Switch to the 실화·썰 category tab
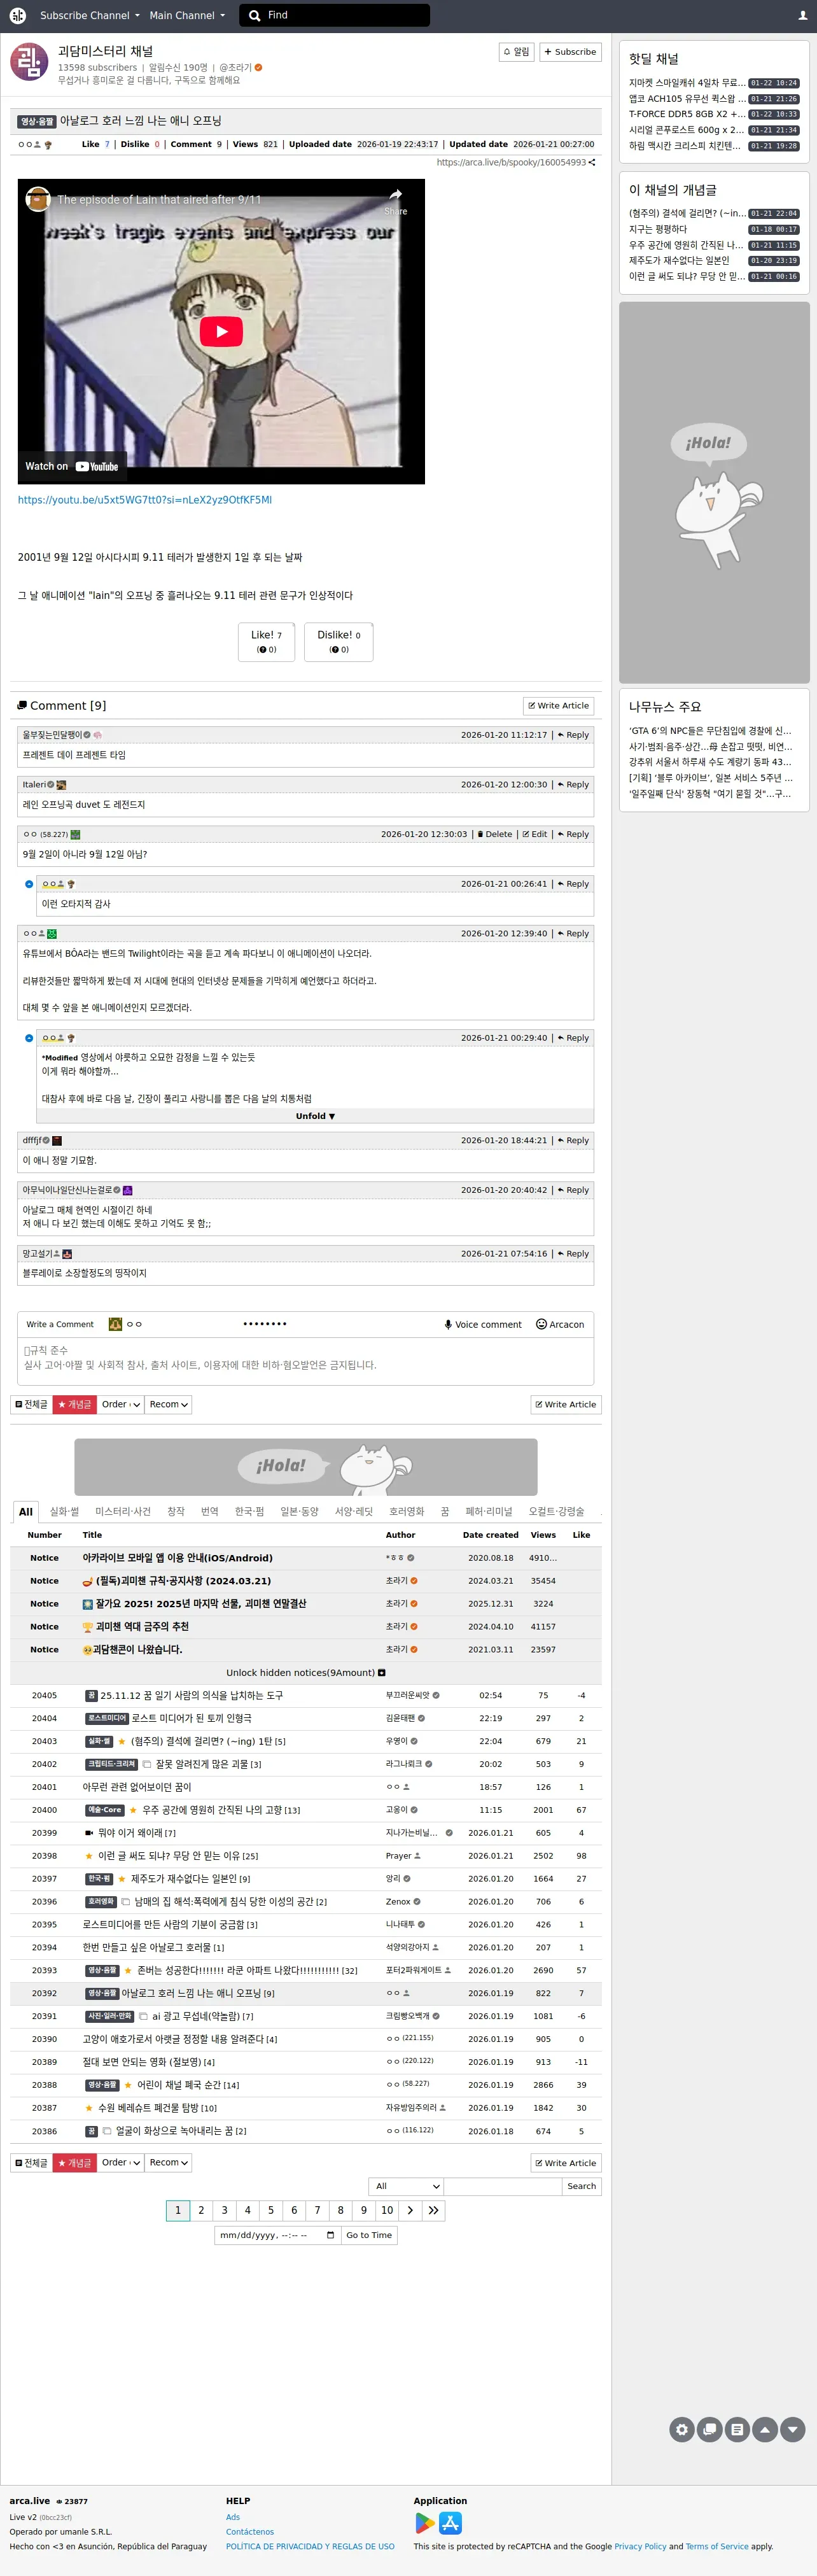The height and width of the screenshot is (2576, 817). pos(64,1512)
